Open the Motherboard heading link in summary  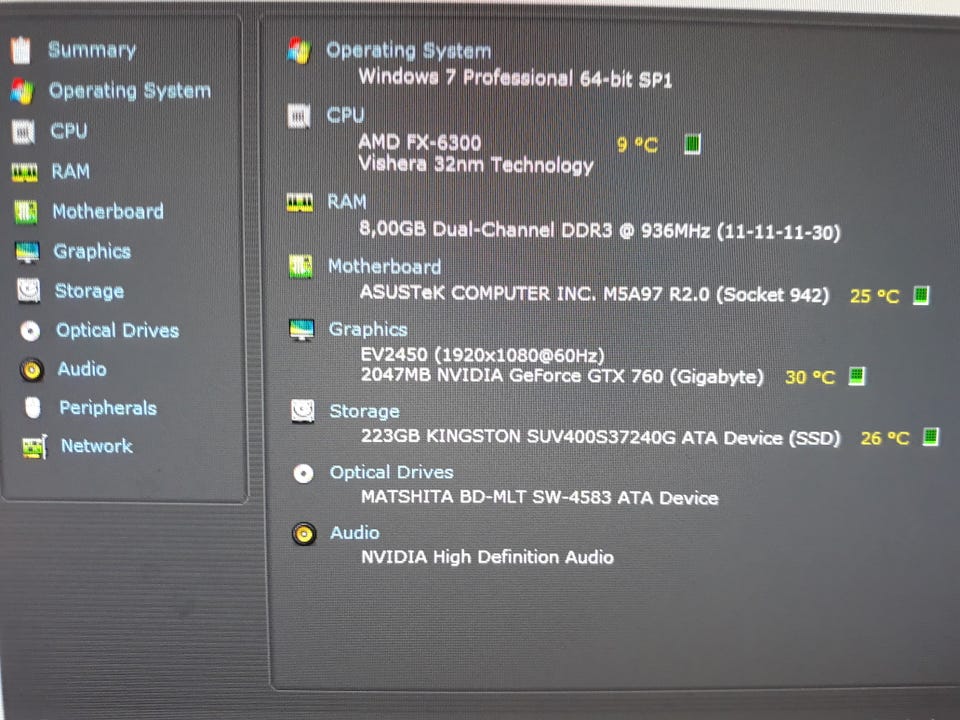(x=384, y=266)
